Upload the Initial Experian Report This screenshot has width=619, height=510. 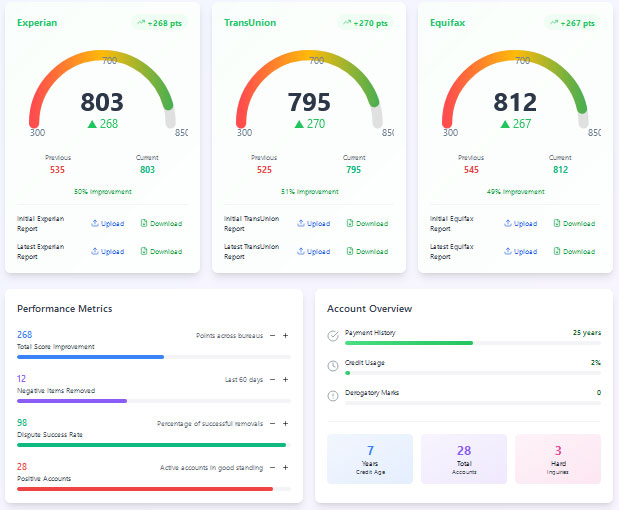(107, 223)
